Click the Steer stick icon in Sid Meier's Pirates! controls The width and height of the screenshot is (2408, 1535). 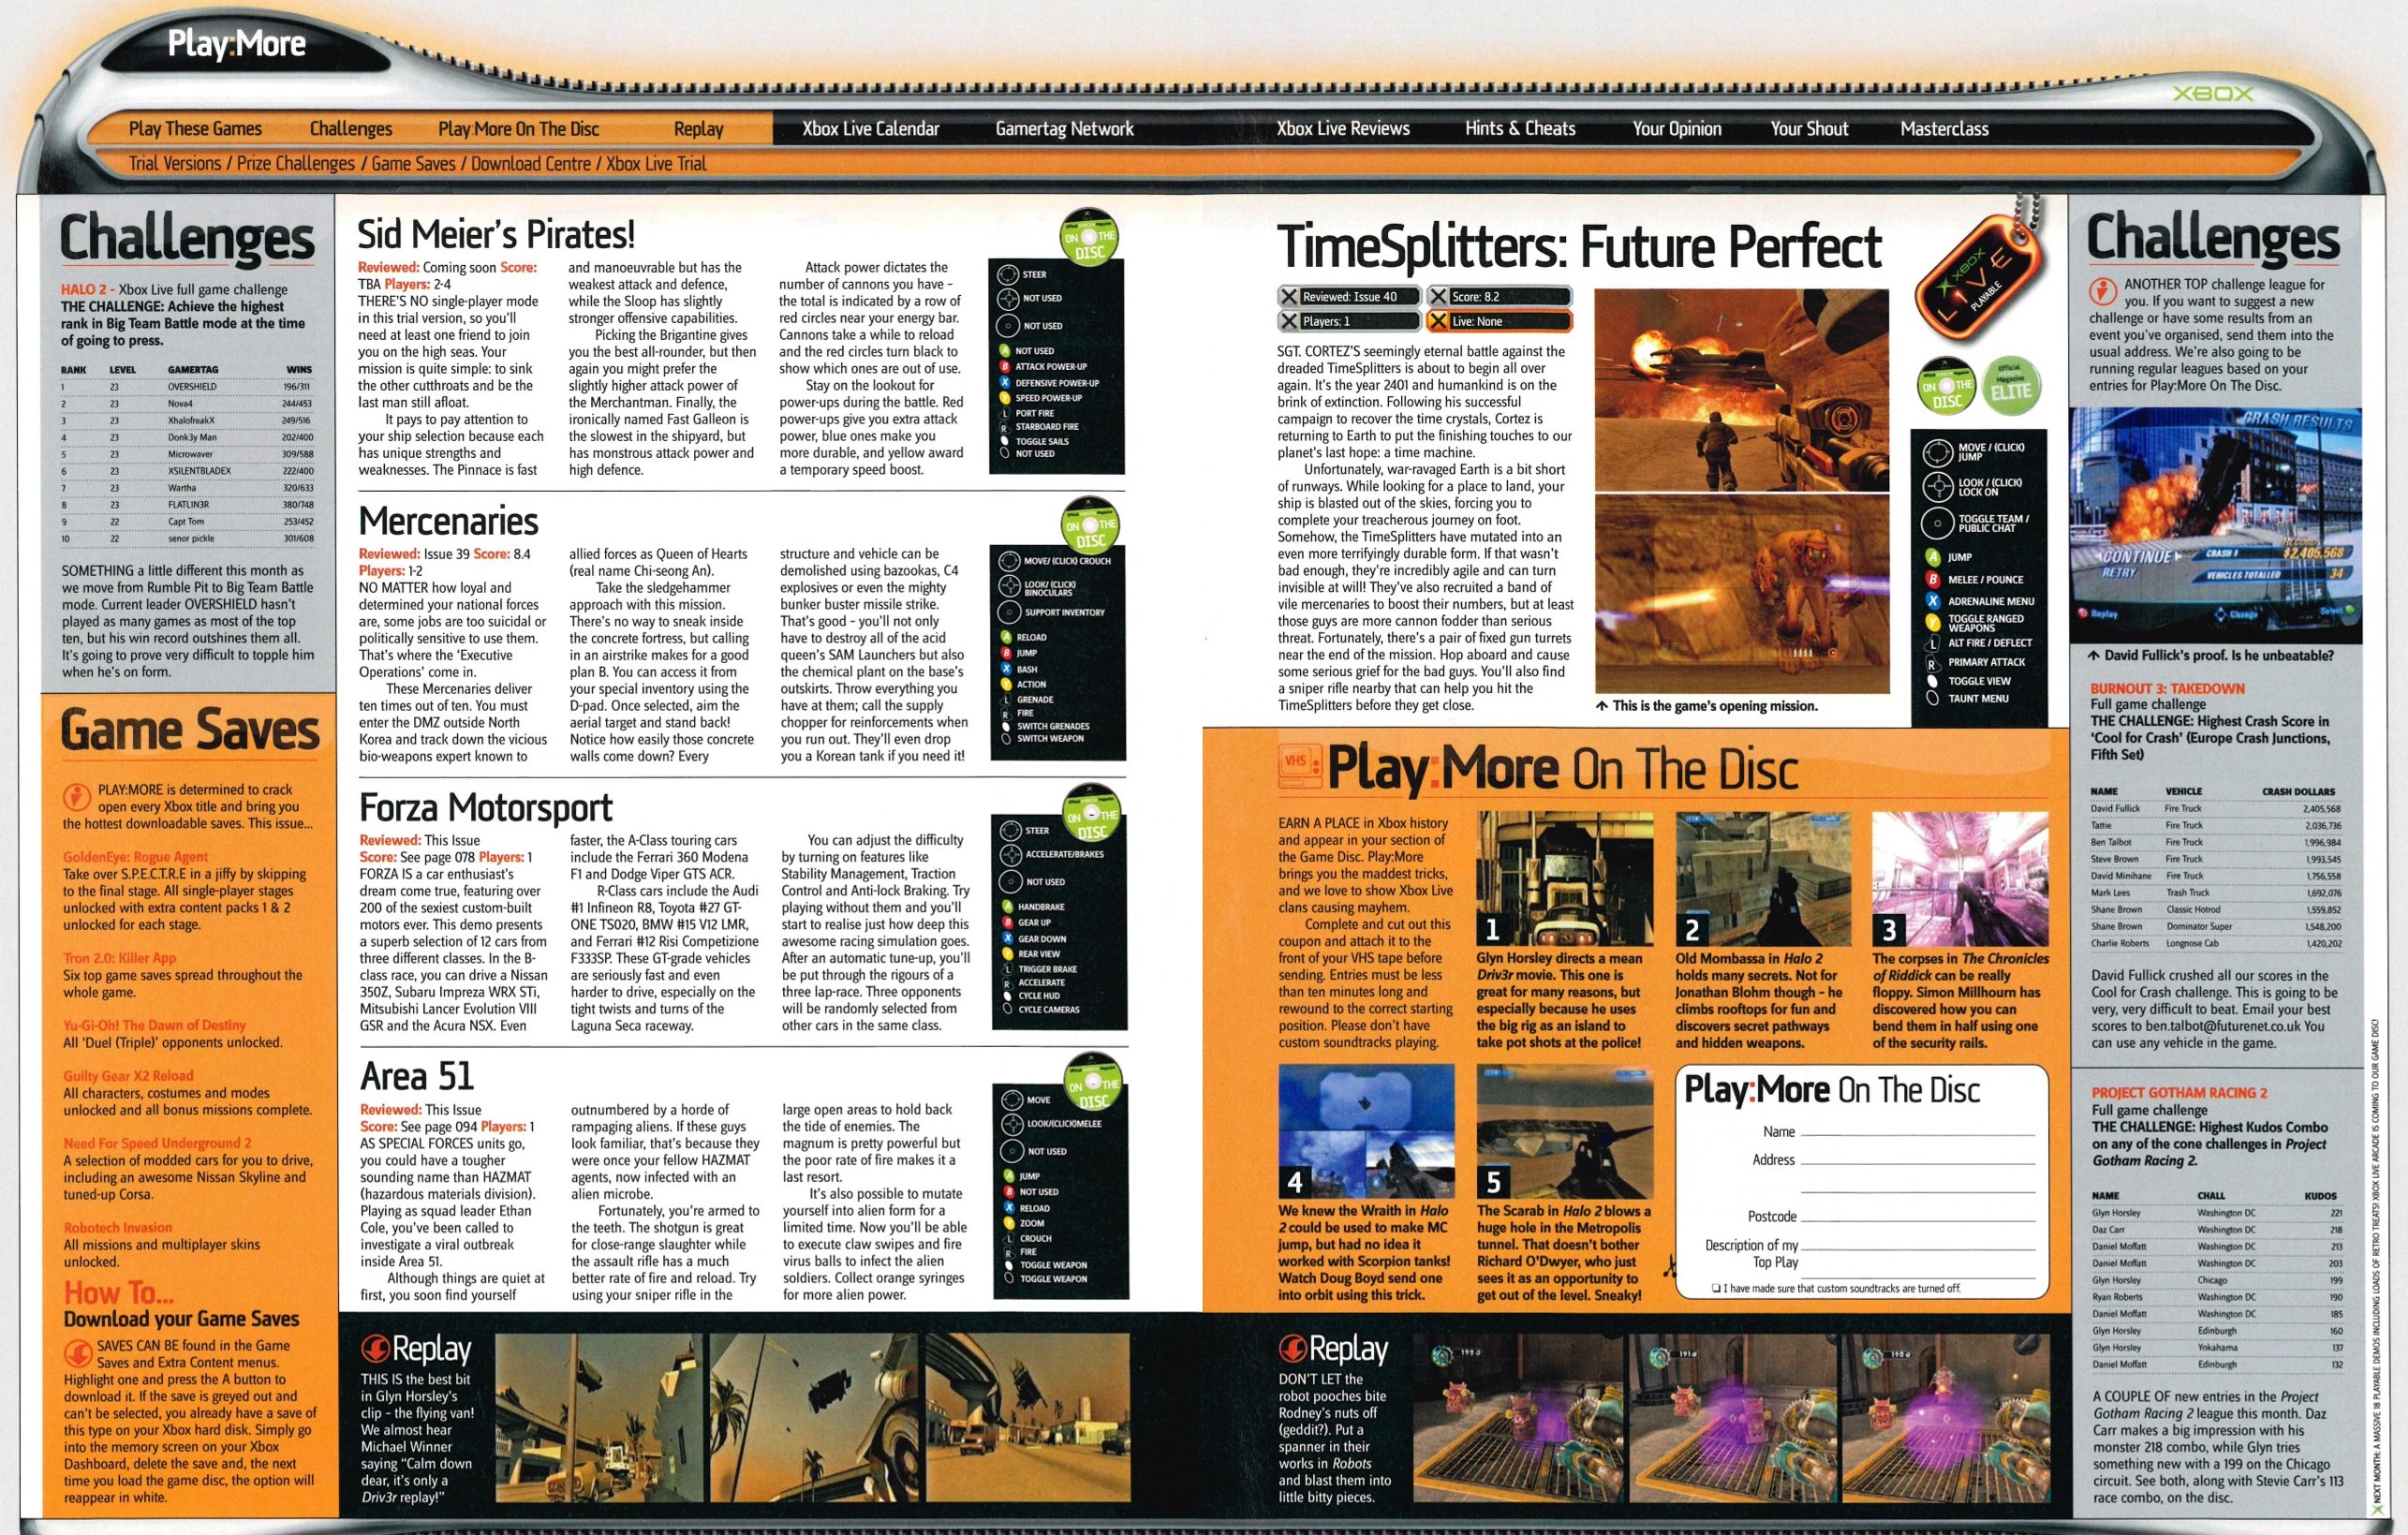coord(1007,274)
